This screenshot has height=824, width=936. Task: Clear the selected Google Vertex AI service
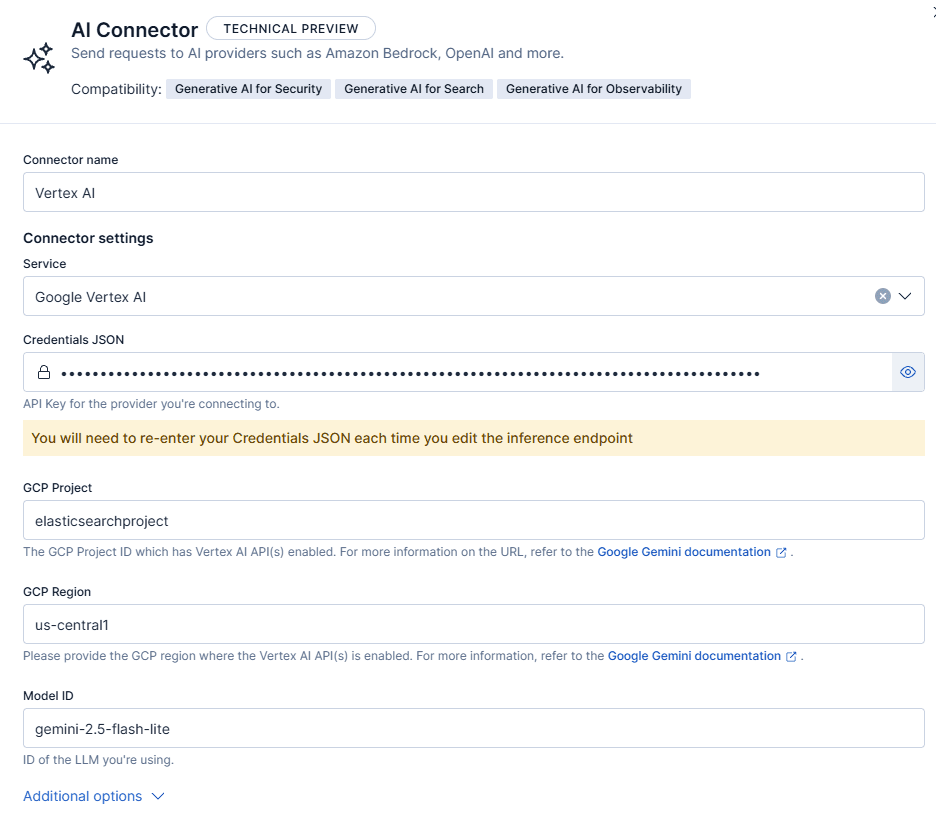coord(882,296)
